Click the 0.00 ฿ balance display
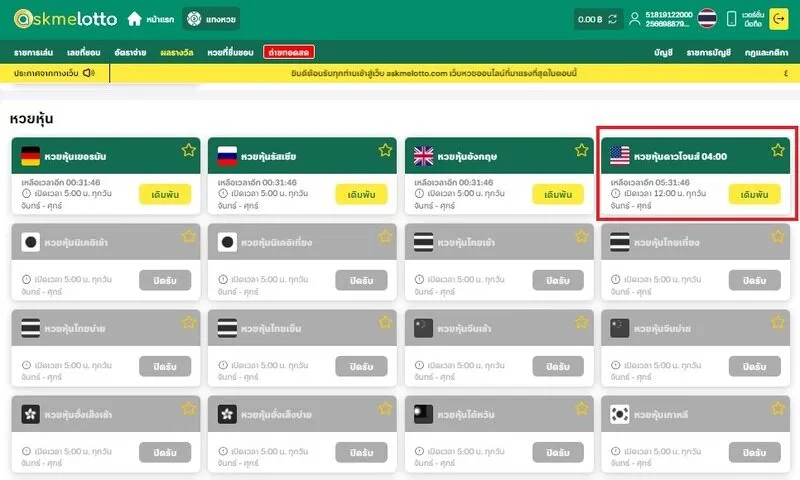Image resolution: width=800 pixels, height=480 pixels. pyautogui.click(x=590, y=19)
